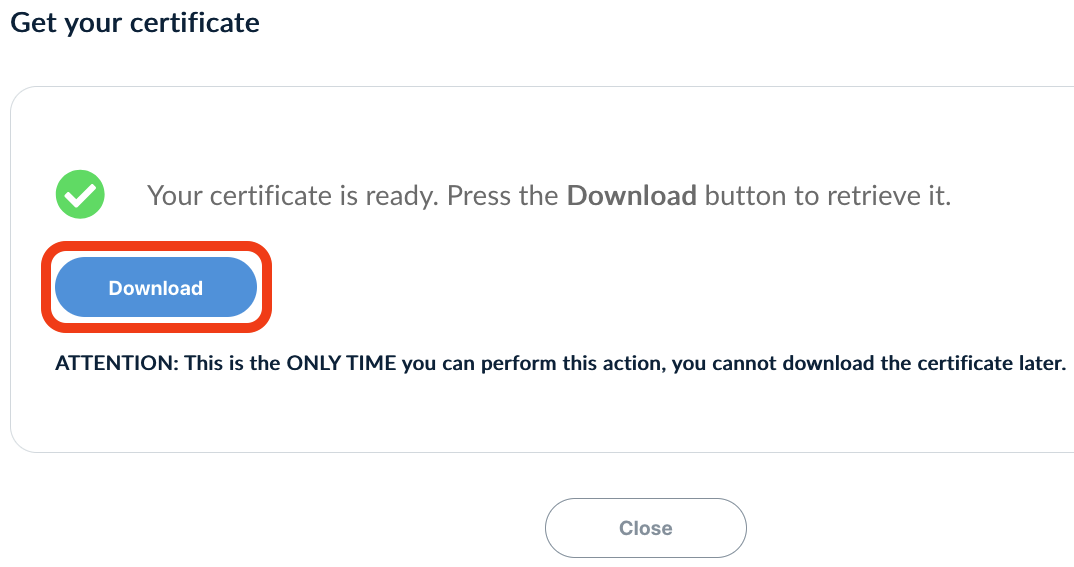The image size is (1074, 567).
Task: Click the bold 'Download' word in message
Action: (x=632, y=196)
